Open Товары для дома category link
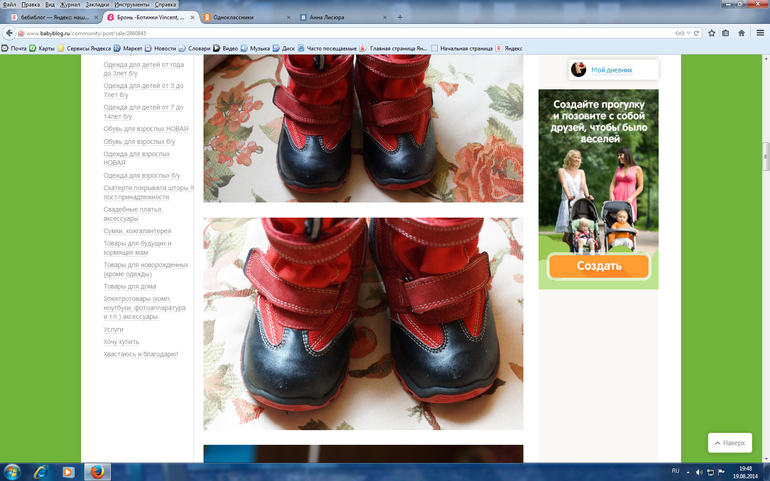 click(129, 286)
